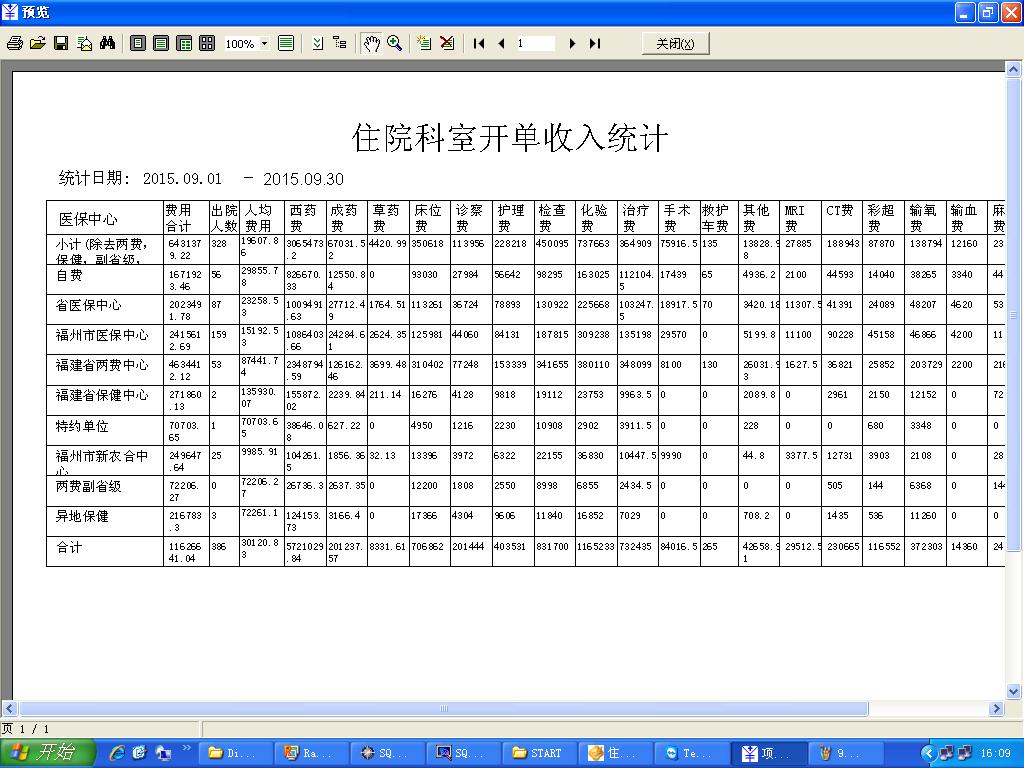Viewport: 1024px width, 768px height.
Task: Click the horizontal scrollbar left arrow
Action: click(x=9, y=709)
